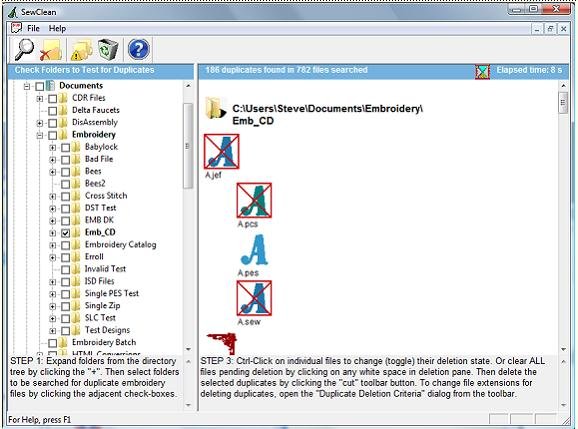Select the A.pes design thumbnail
The width and height of the screenshot is (578, 429).
tap(254, 250)
